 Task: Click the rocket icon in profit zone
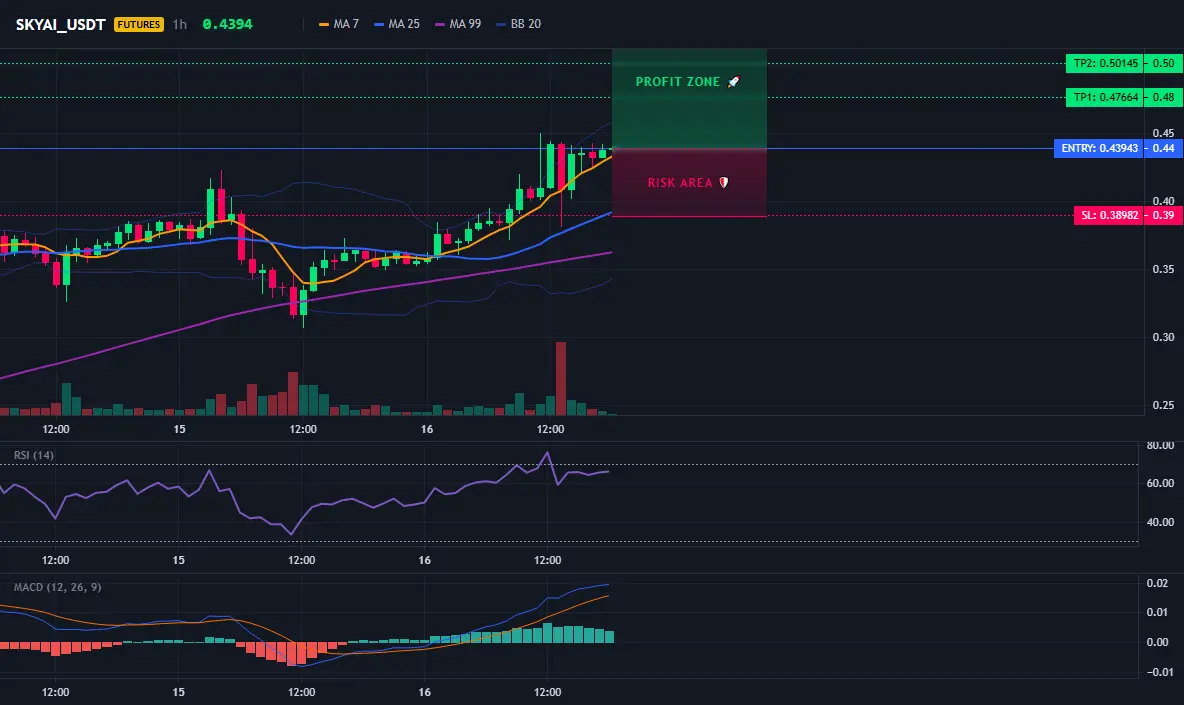pyautogui.click(x=733, y=82)
